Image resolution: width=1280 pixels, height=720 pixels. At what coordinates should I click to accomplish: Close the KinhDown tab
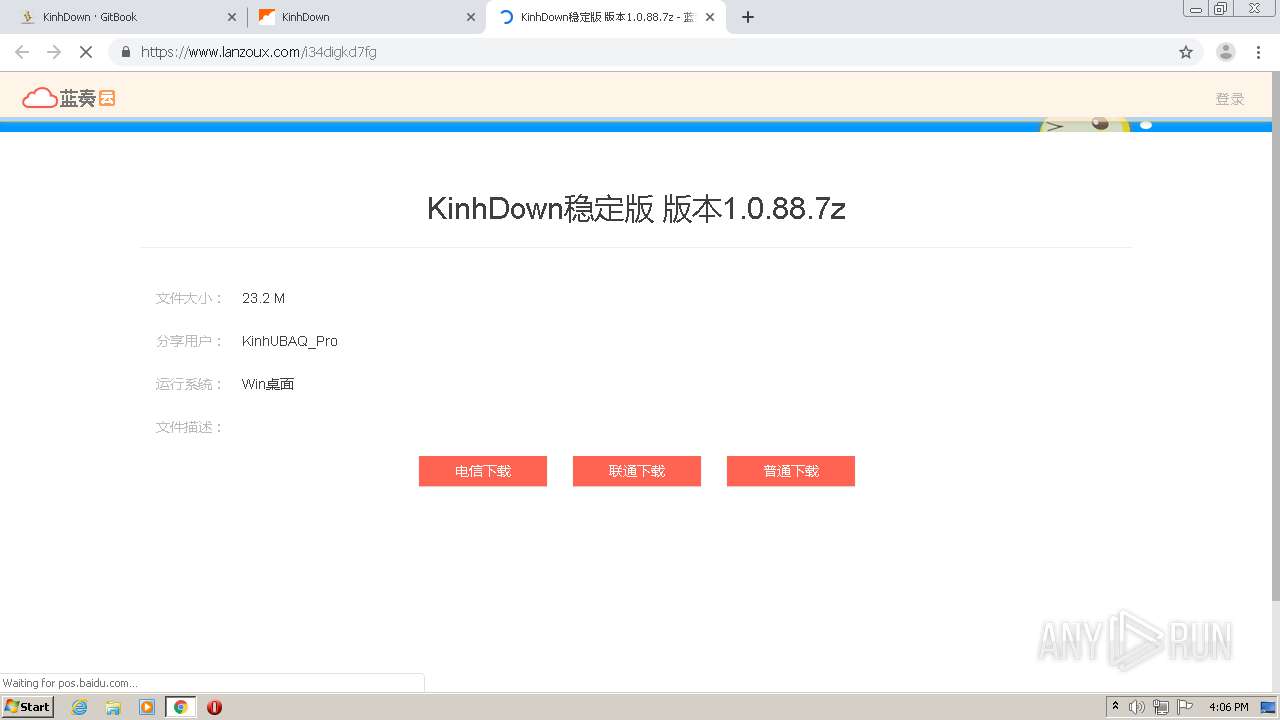[471, 17]
